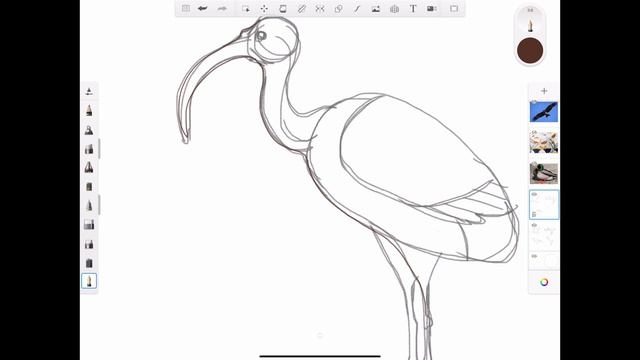Add text with the T tool
Image resolution: width=640 pixels, height=360 pixels.
point(413,8)
